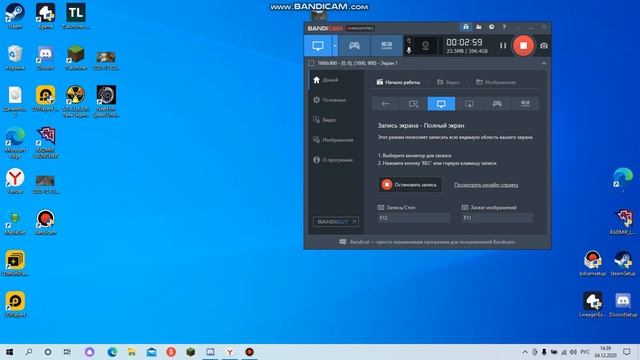Open the notification center icon in taskbar
Image resolution: width=640 pixels, height=360 pixels.
pyautogui.click(x=627, y=352)
